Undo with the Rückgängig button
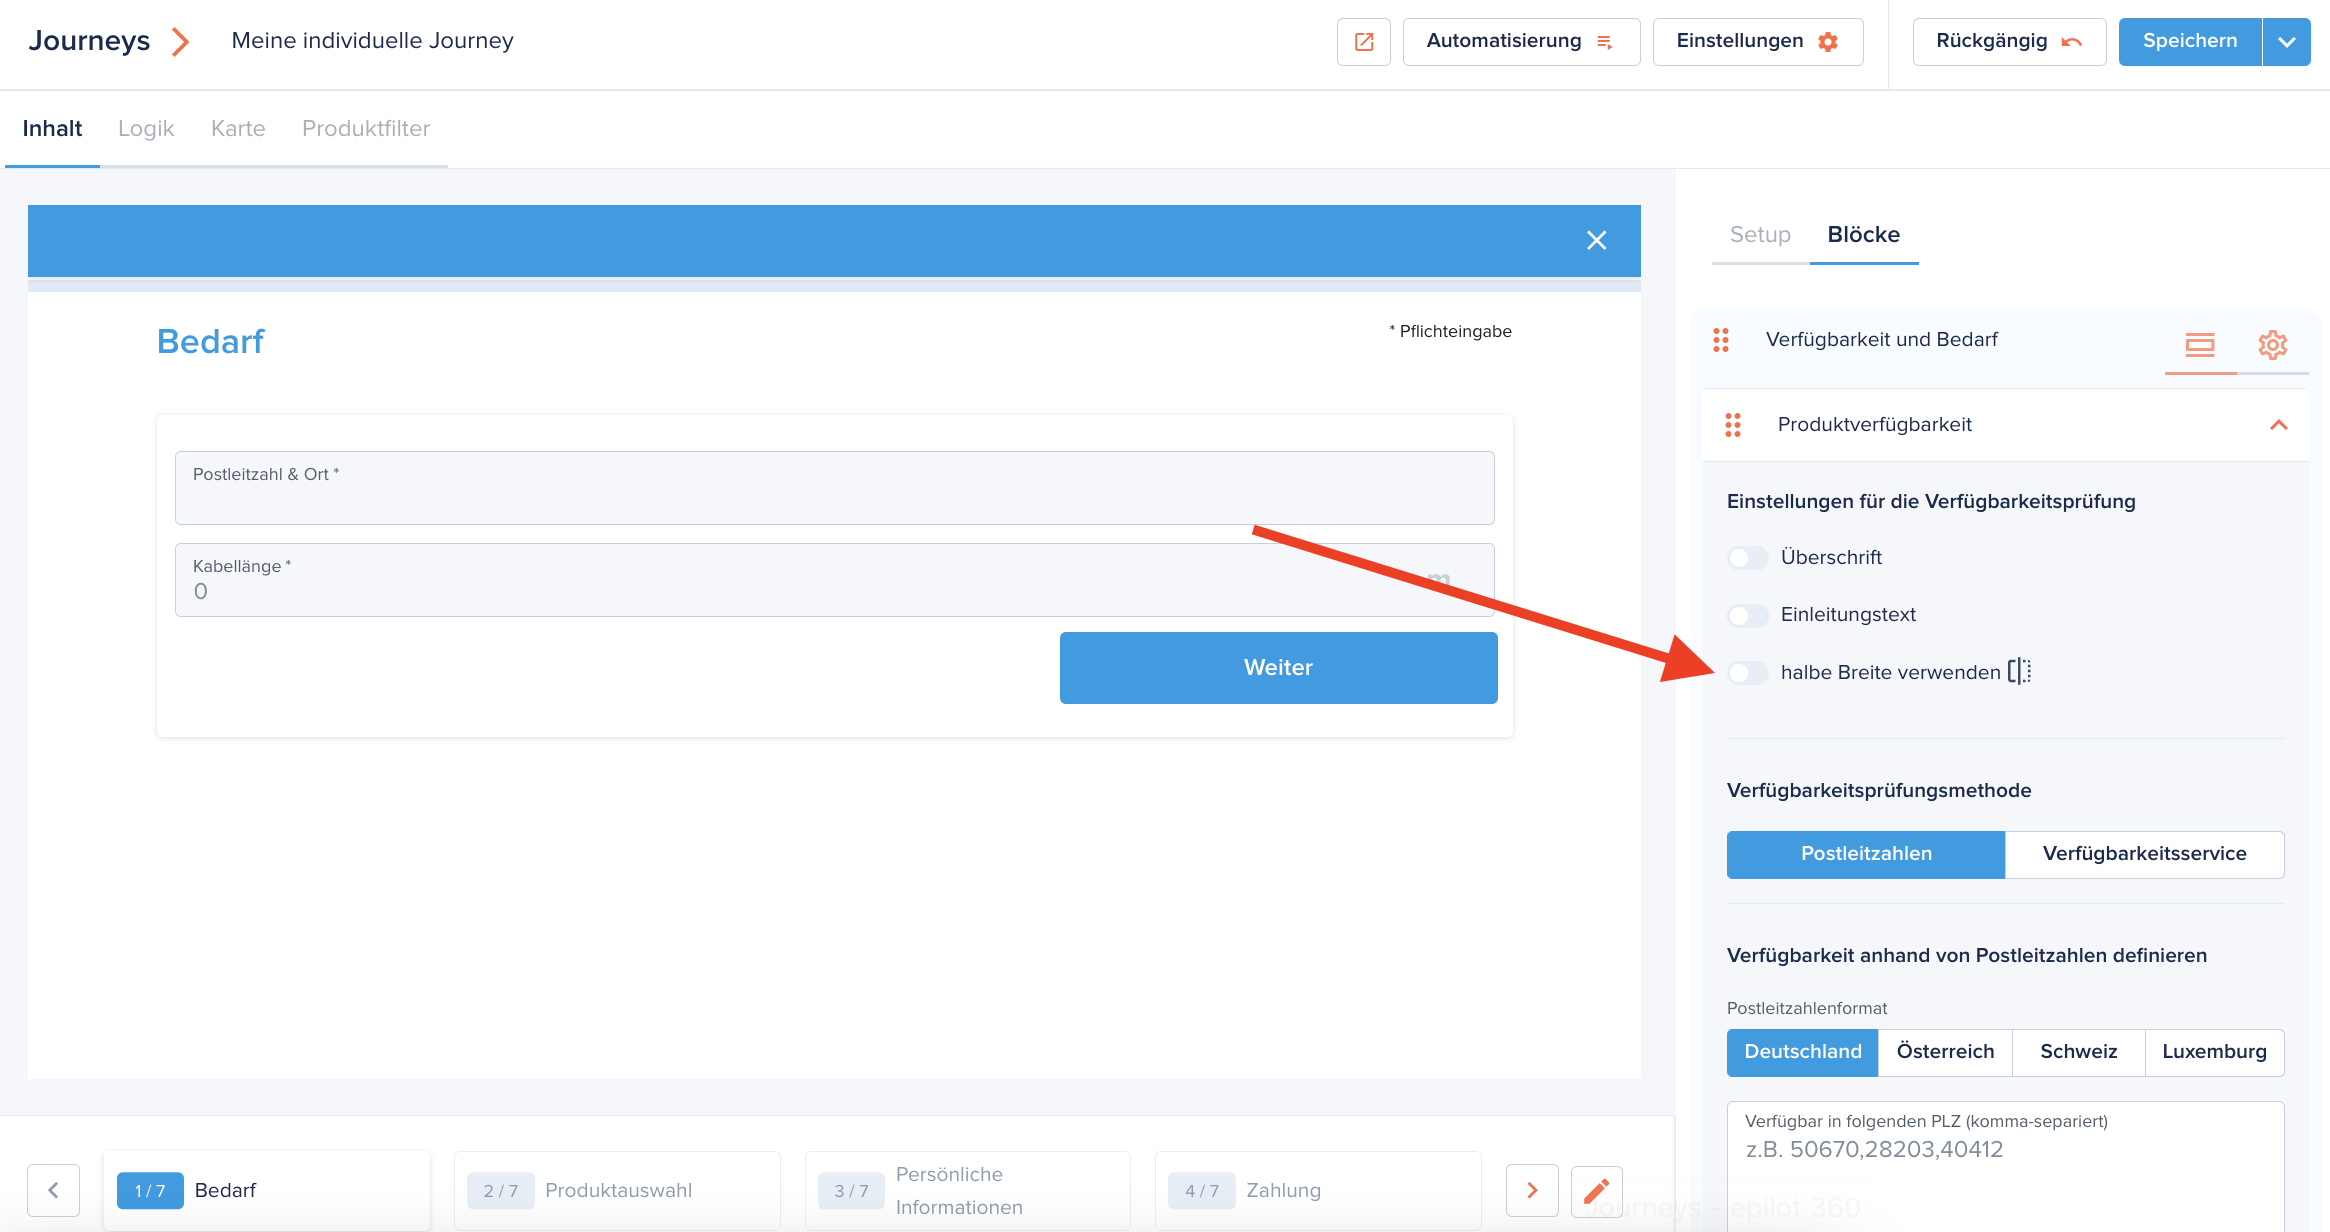 pyautogui.click(x=2008, y=42)
